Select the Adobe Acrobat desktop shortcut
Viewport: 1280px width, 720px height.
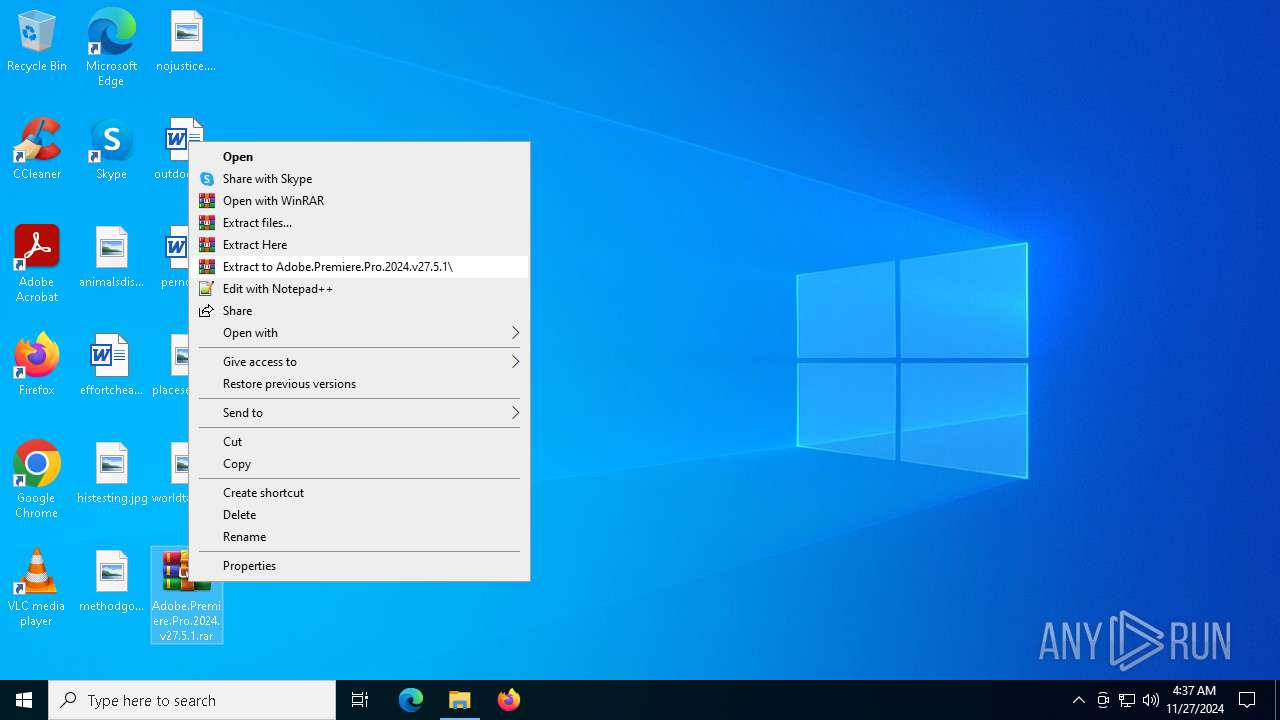37,264
